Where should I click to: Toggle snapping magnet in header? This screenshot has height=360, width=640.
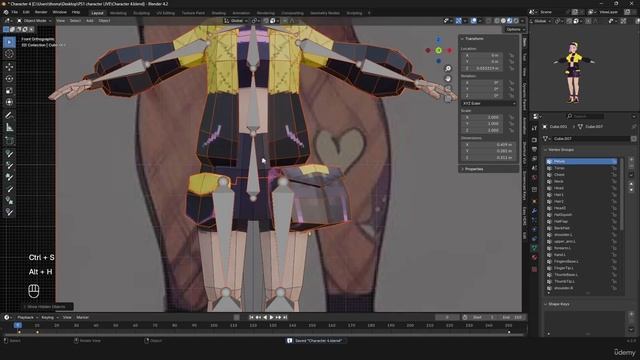point(266,21)
